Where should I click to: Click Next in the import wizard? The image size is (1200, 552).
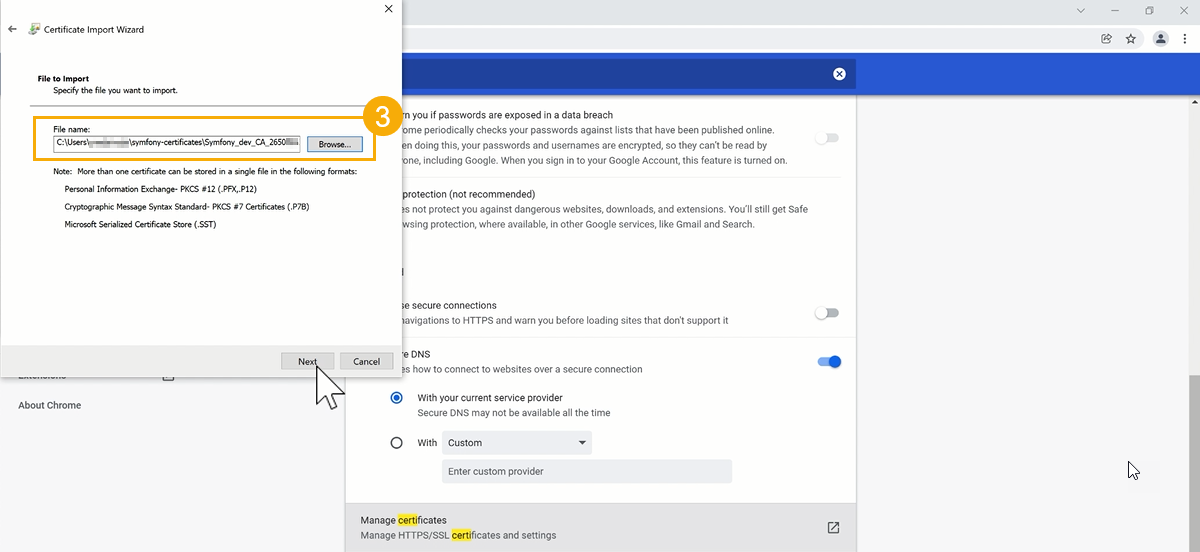click(307, 361)
